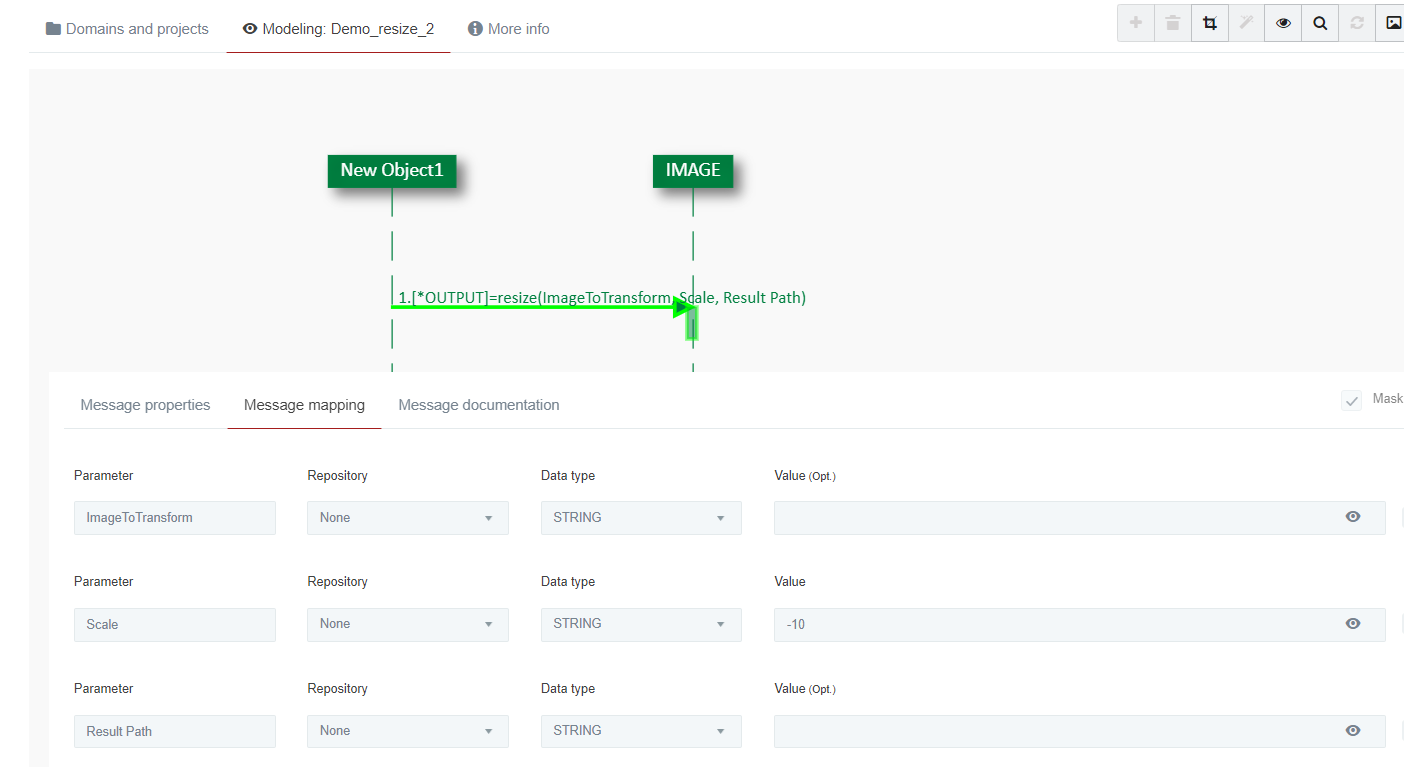Open the Domains and projects tab

127,29
